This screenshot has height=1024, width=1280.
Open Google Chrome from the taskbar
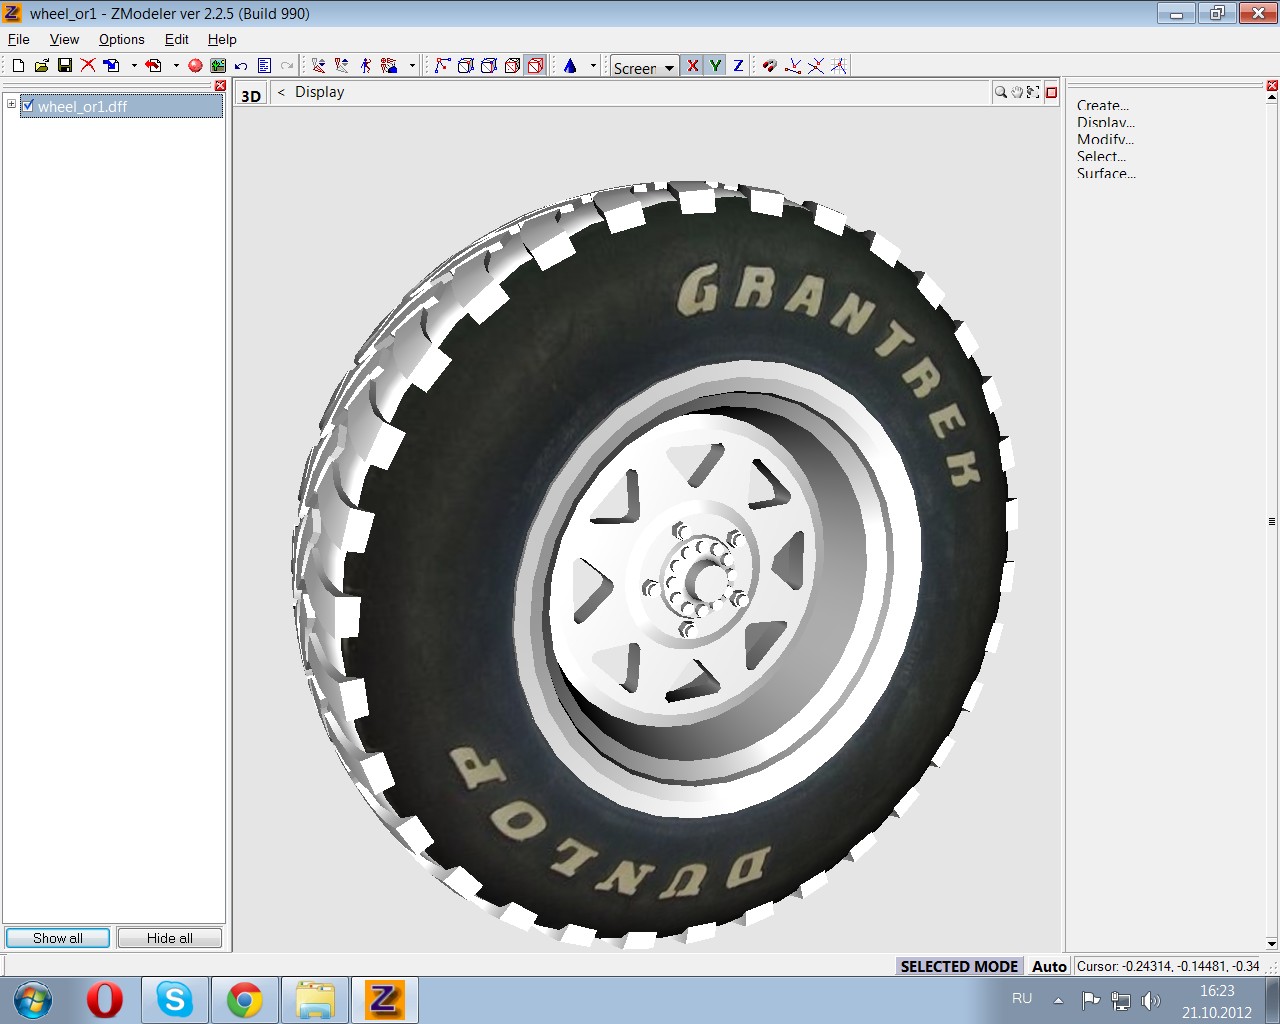click(x=244, y=1000)
